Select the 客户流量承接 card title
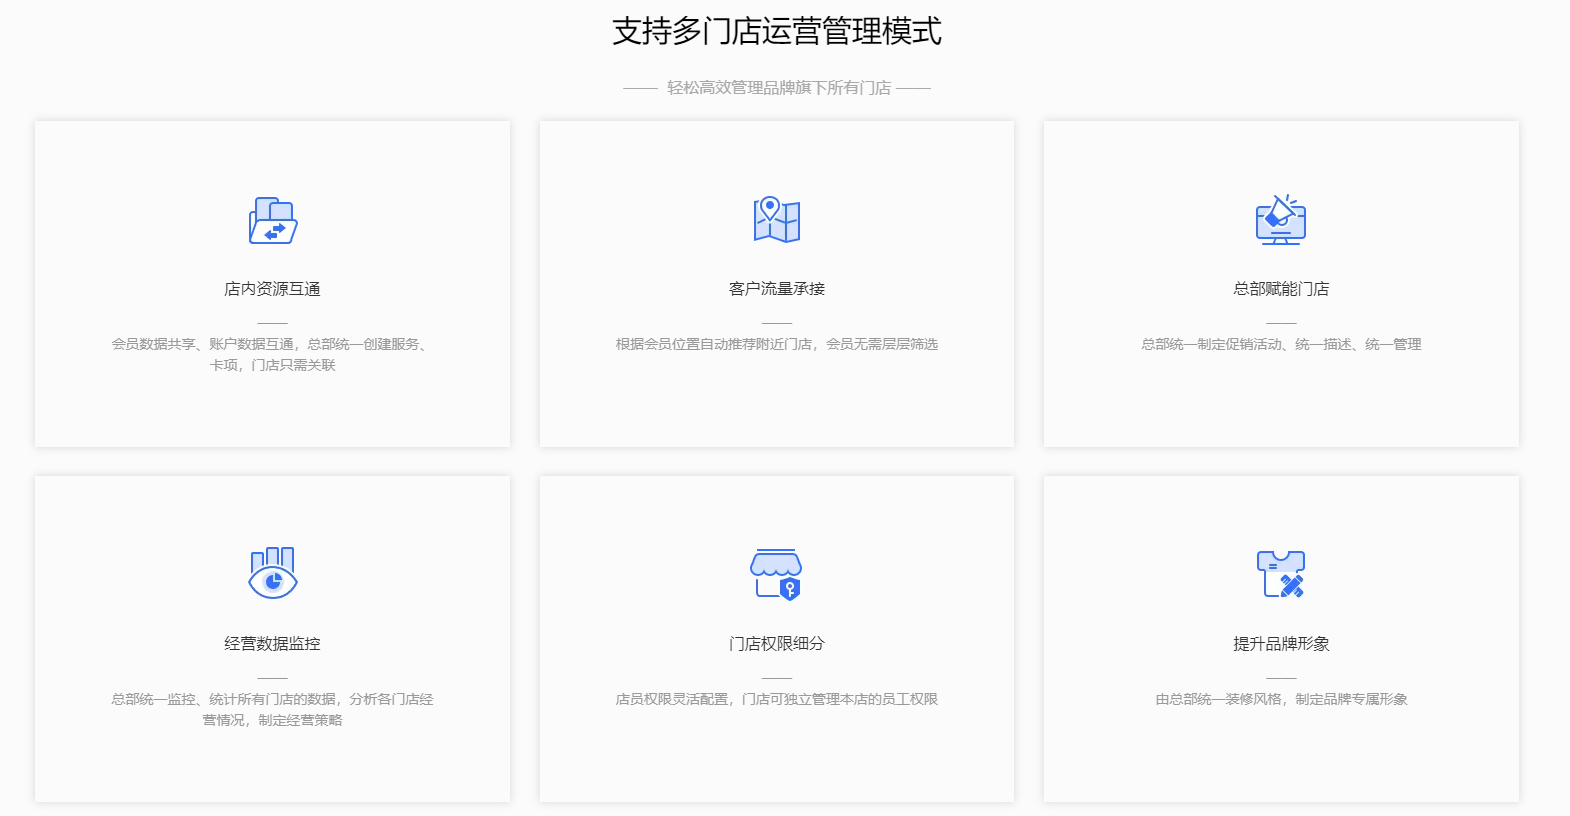The height and width of the screenshot is (816, 1570). click(776, 289)
